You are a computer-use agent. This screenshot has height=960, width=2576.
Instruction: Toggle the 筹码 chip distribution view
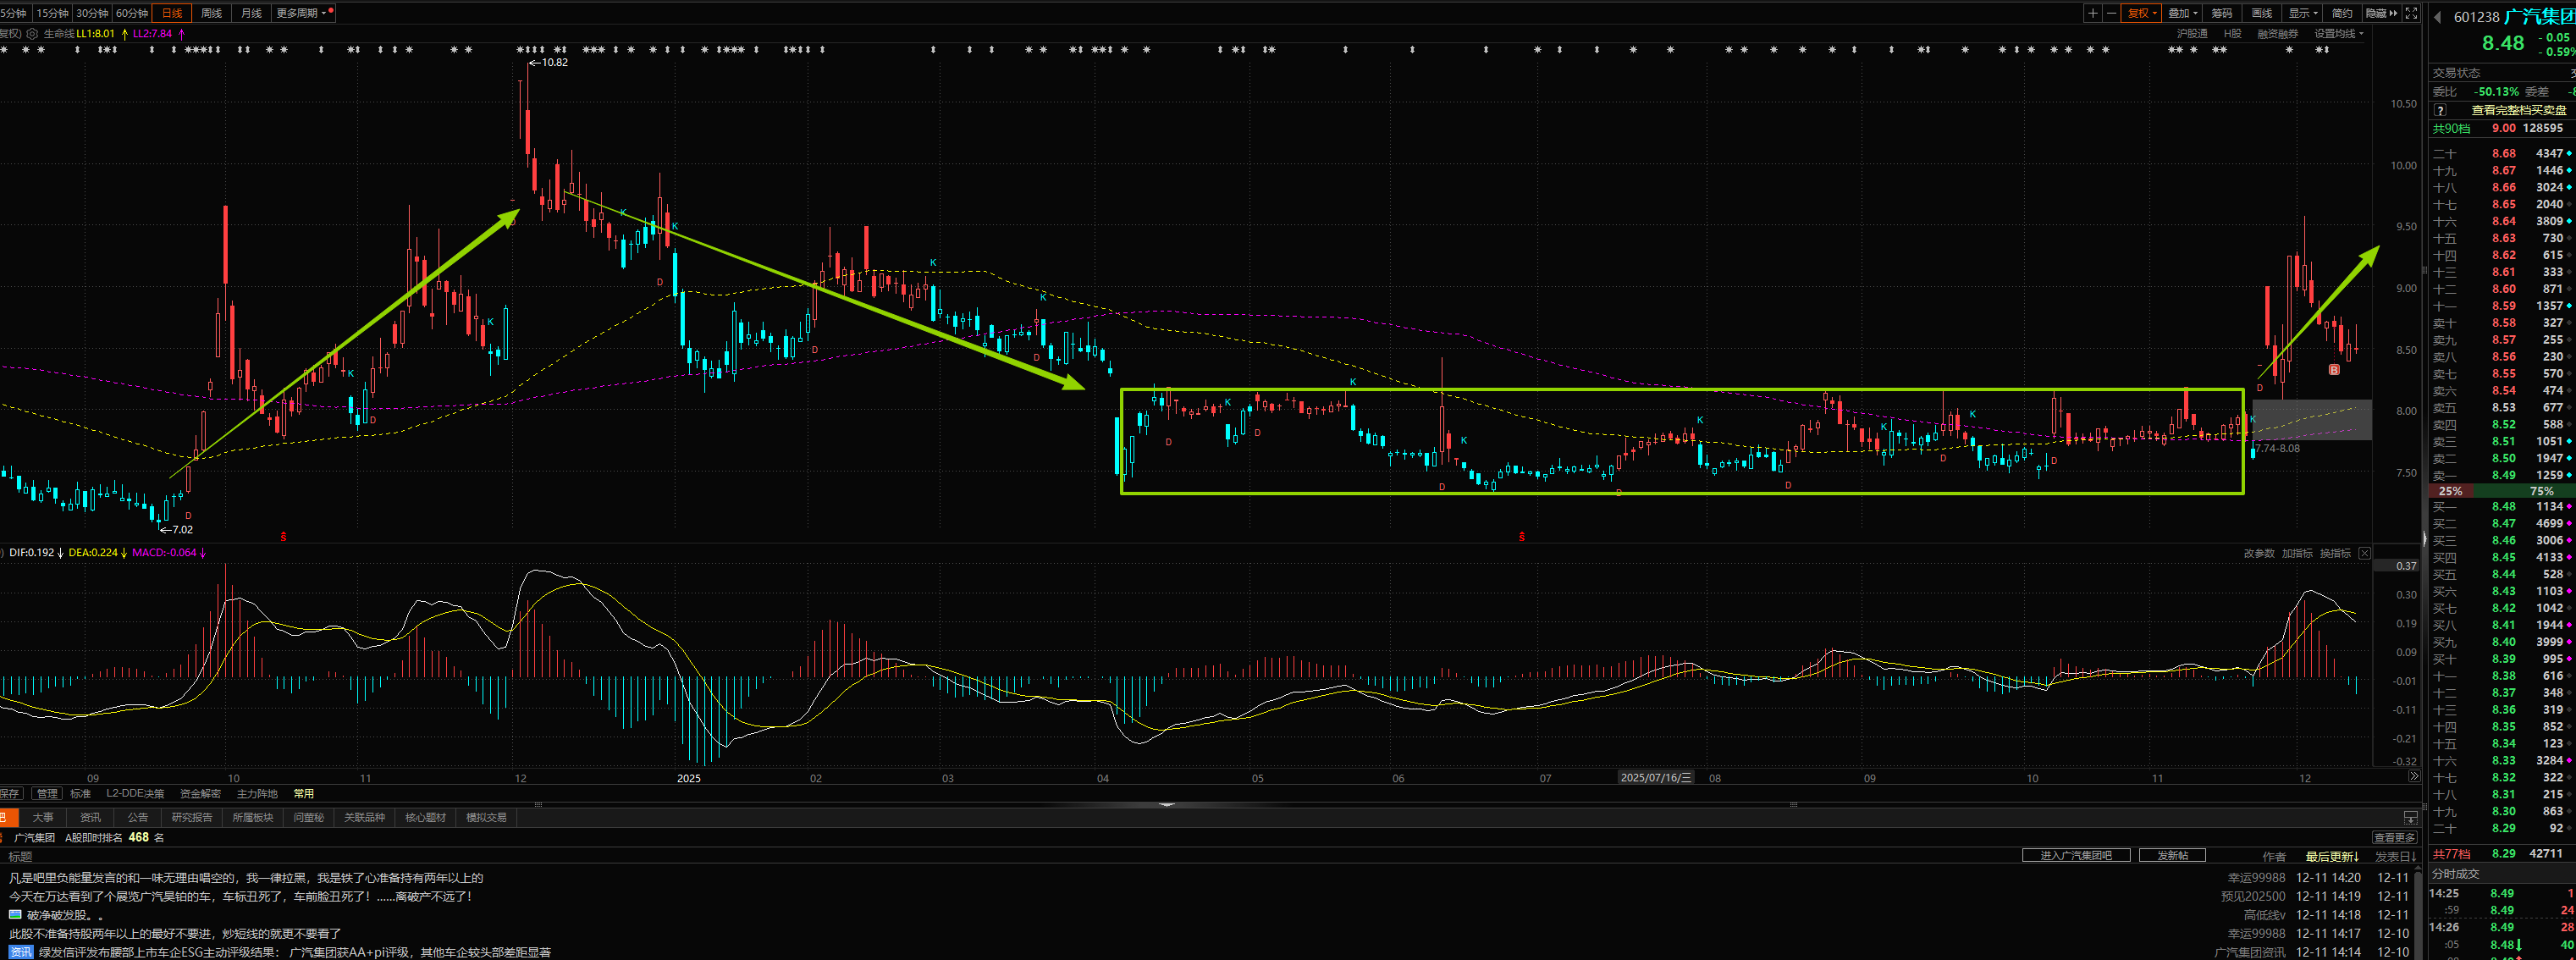click(2221, 13)
